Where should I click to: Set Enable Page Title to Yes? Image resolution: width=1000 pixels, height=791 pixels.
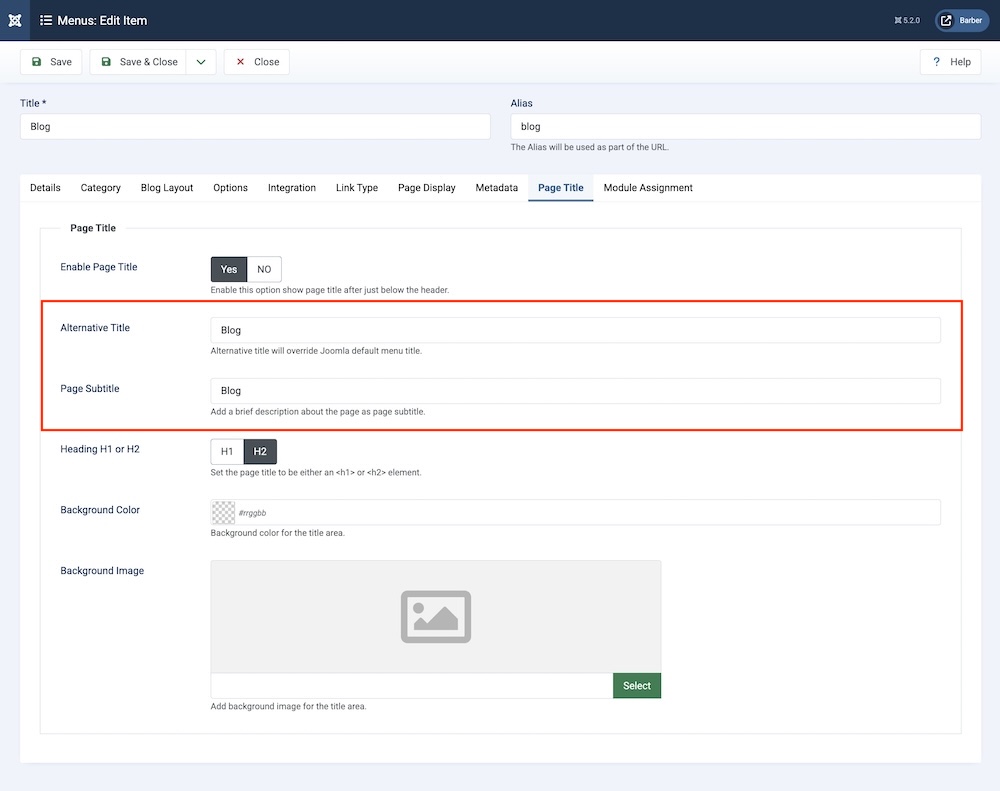(229, 269)
